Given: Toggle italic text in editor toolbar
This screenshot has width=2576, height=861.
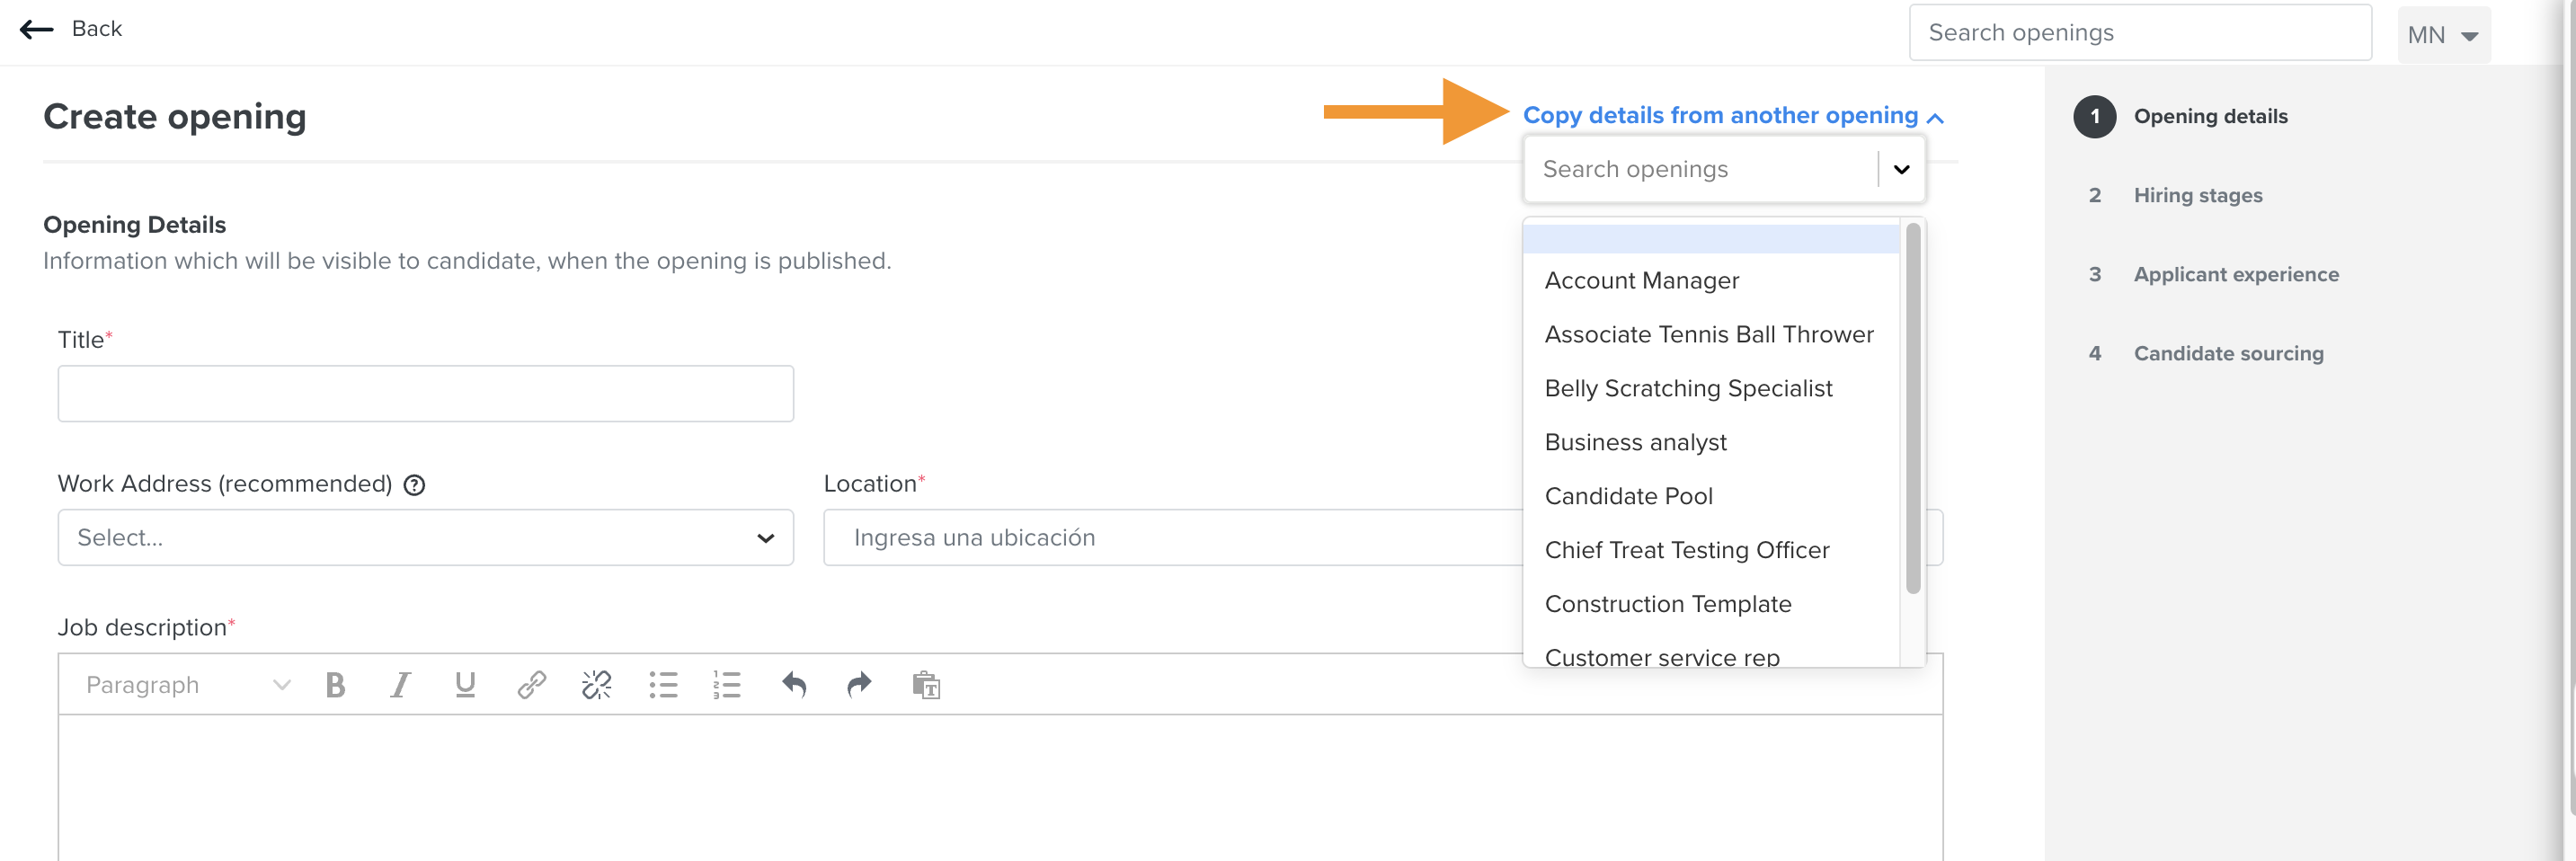Looking at the screenshot, I should [x=400, y=685].
